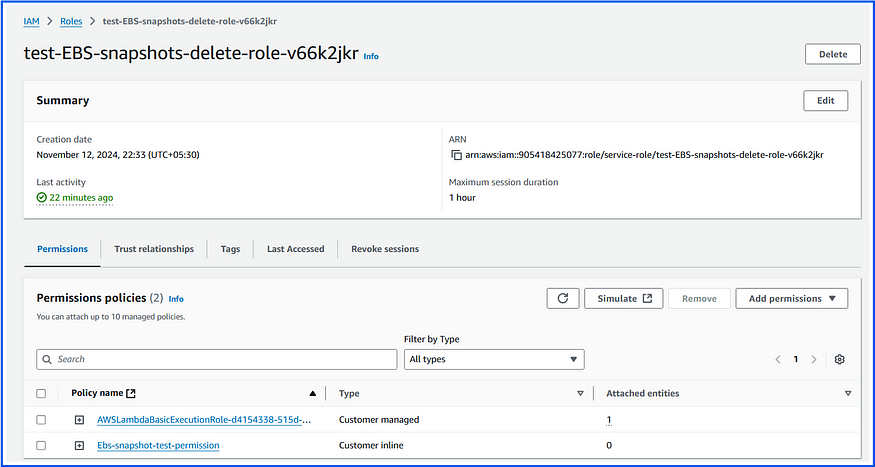
Task: Click the Edit summary button
Action: tap(825, 100)
